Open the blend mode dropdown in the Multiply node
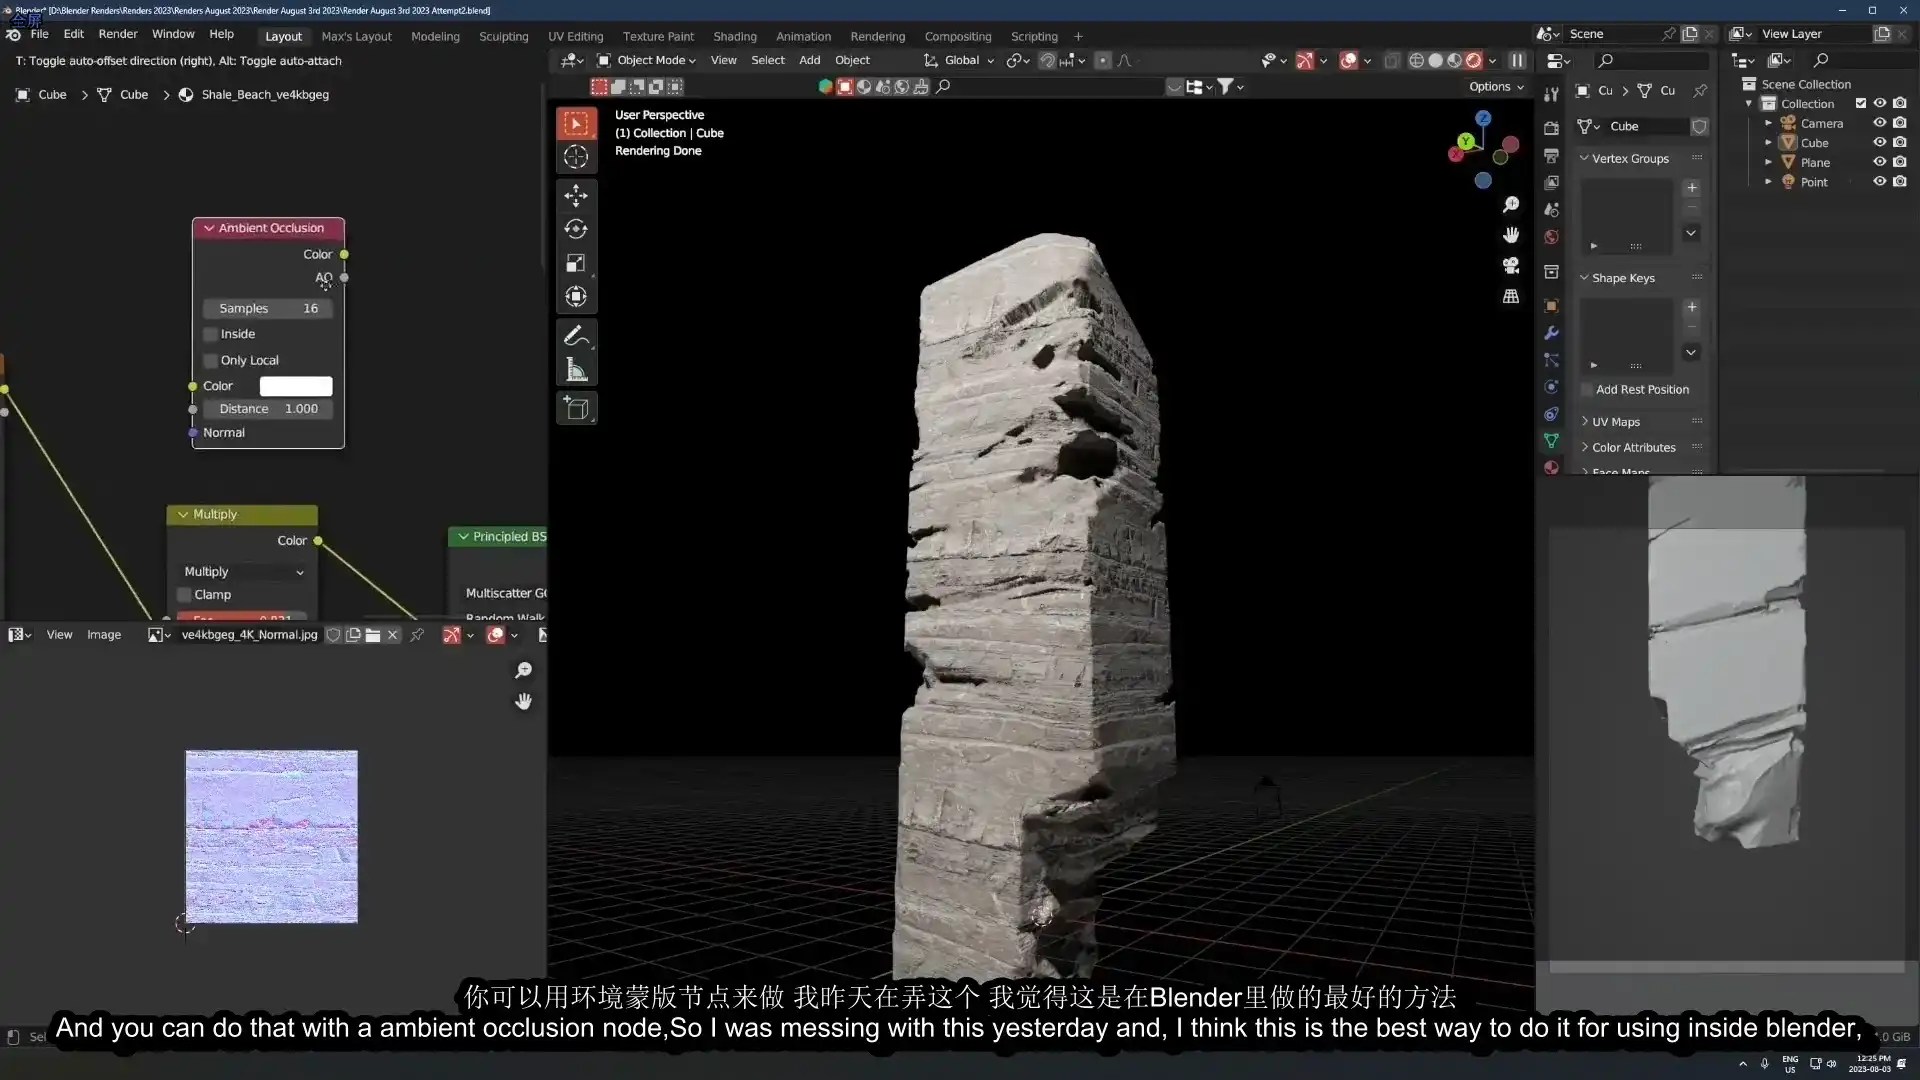1920x1080 pixels. (243, 571)
